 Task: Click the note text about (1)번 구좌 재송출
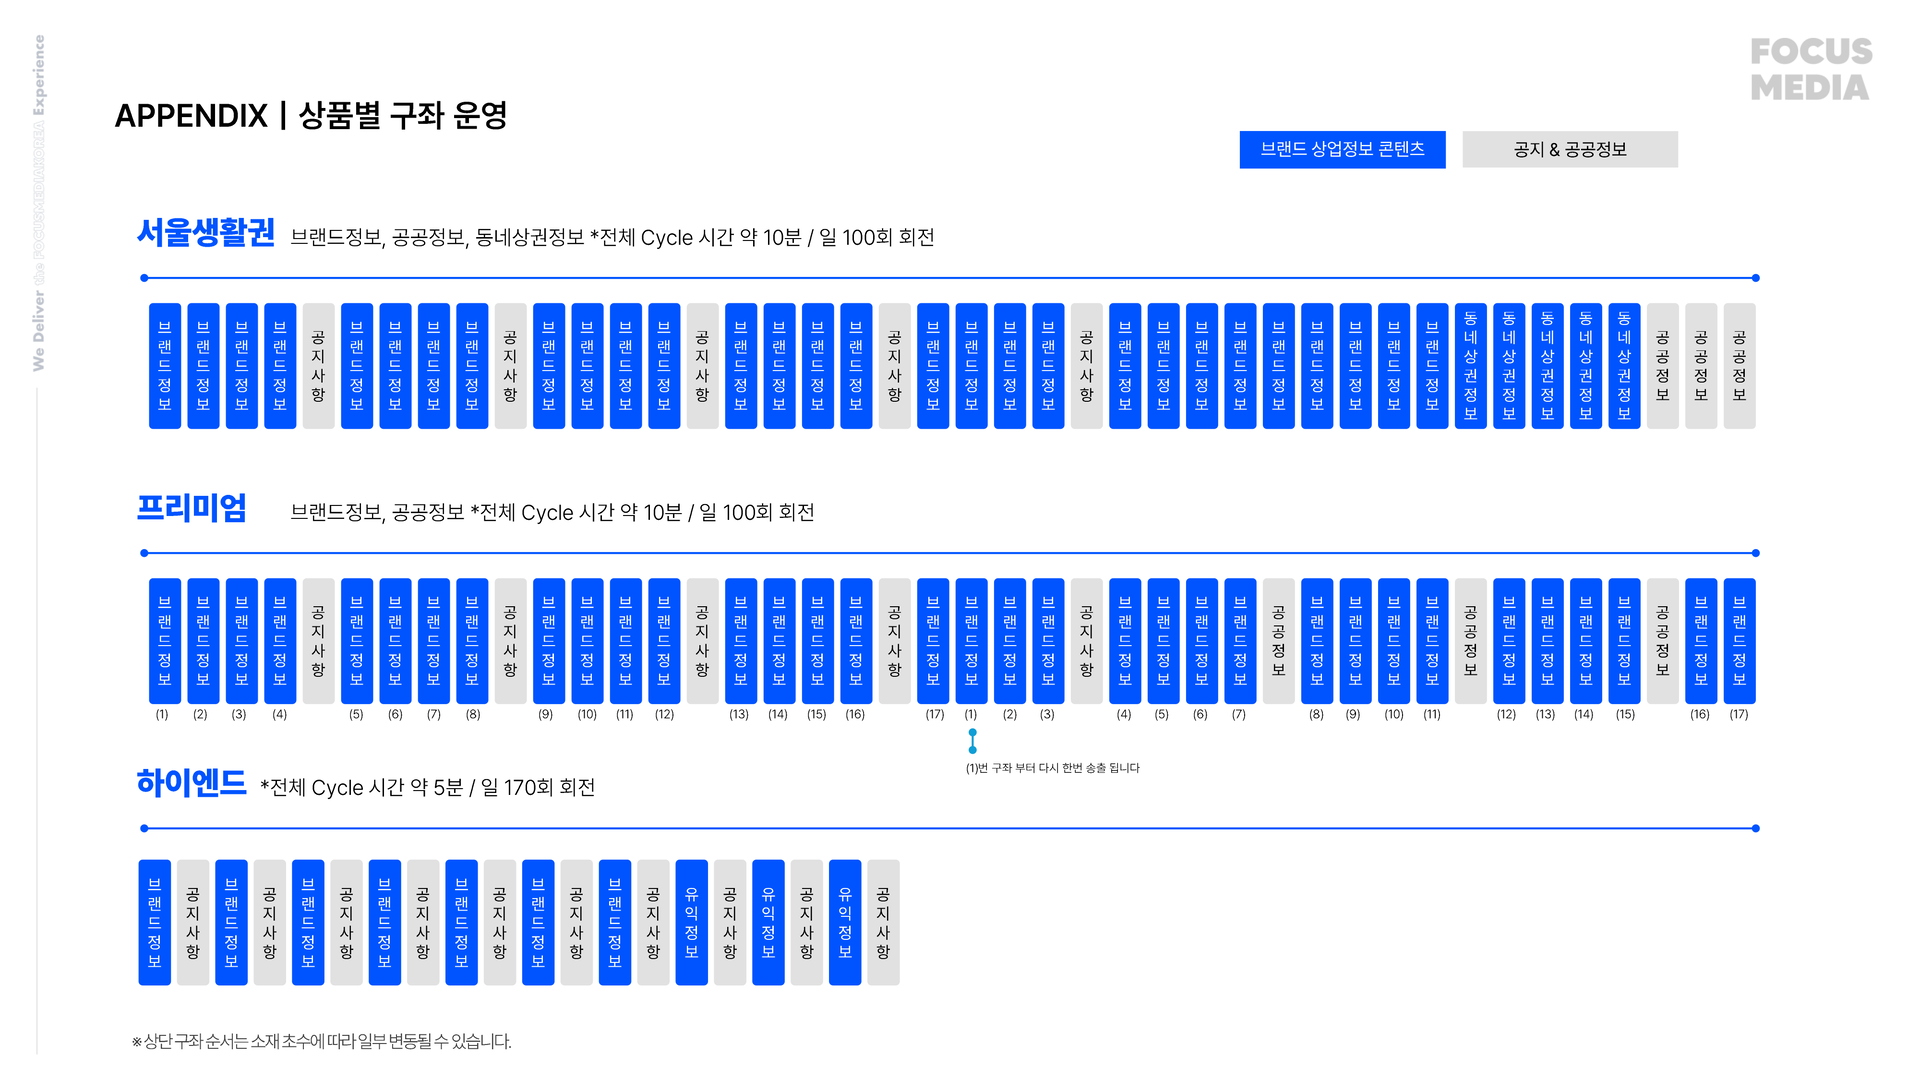tap(1052, 768)
